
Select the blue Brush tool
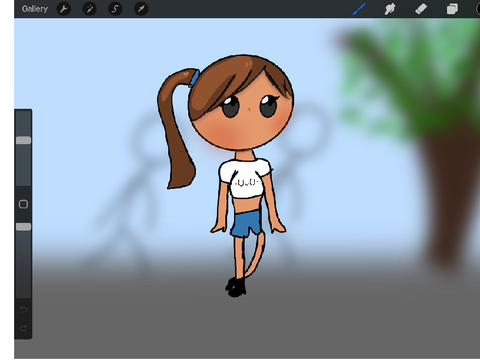click(x=359, y=9)
